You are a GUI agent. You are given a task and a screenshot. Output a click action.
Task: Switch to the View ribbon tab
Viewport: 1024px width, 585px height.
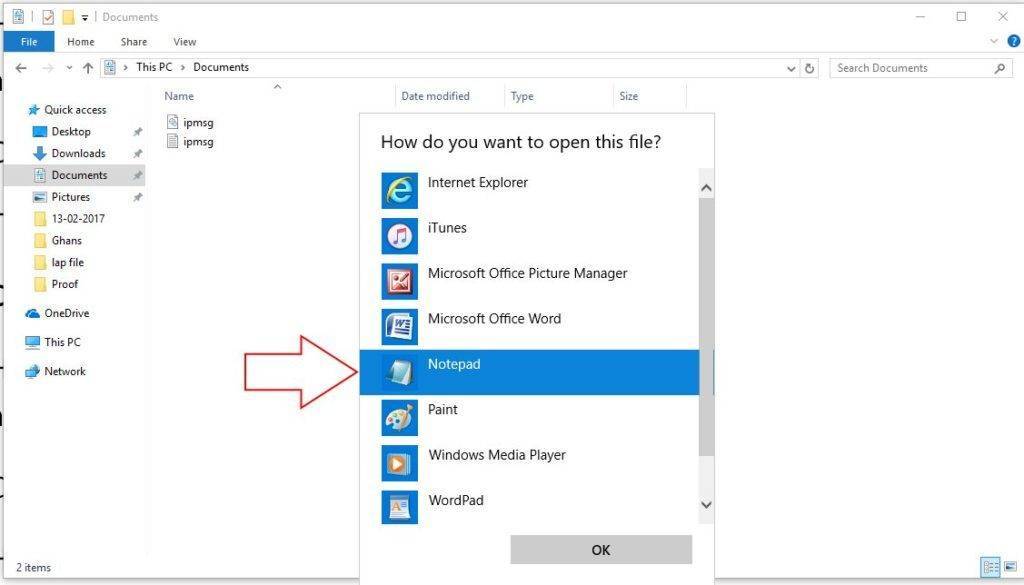[184, 42]
